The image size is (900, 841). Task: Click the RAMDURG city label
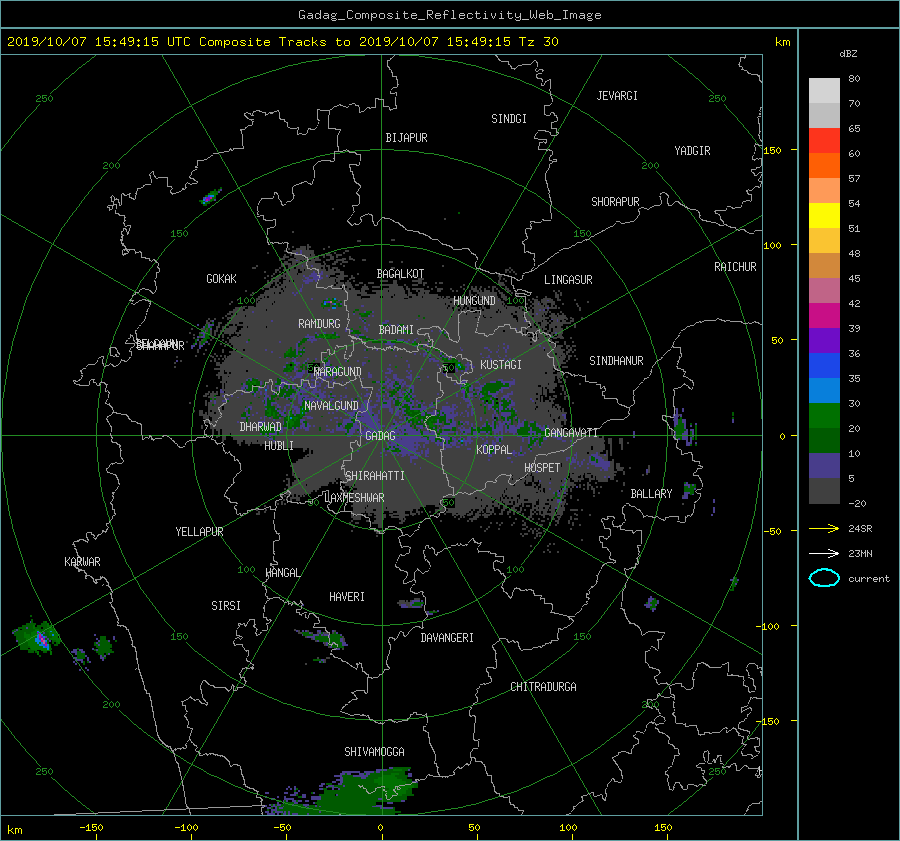tap(319, 324)
